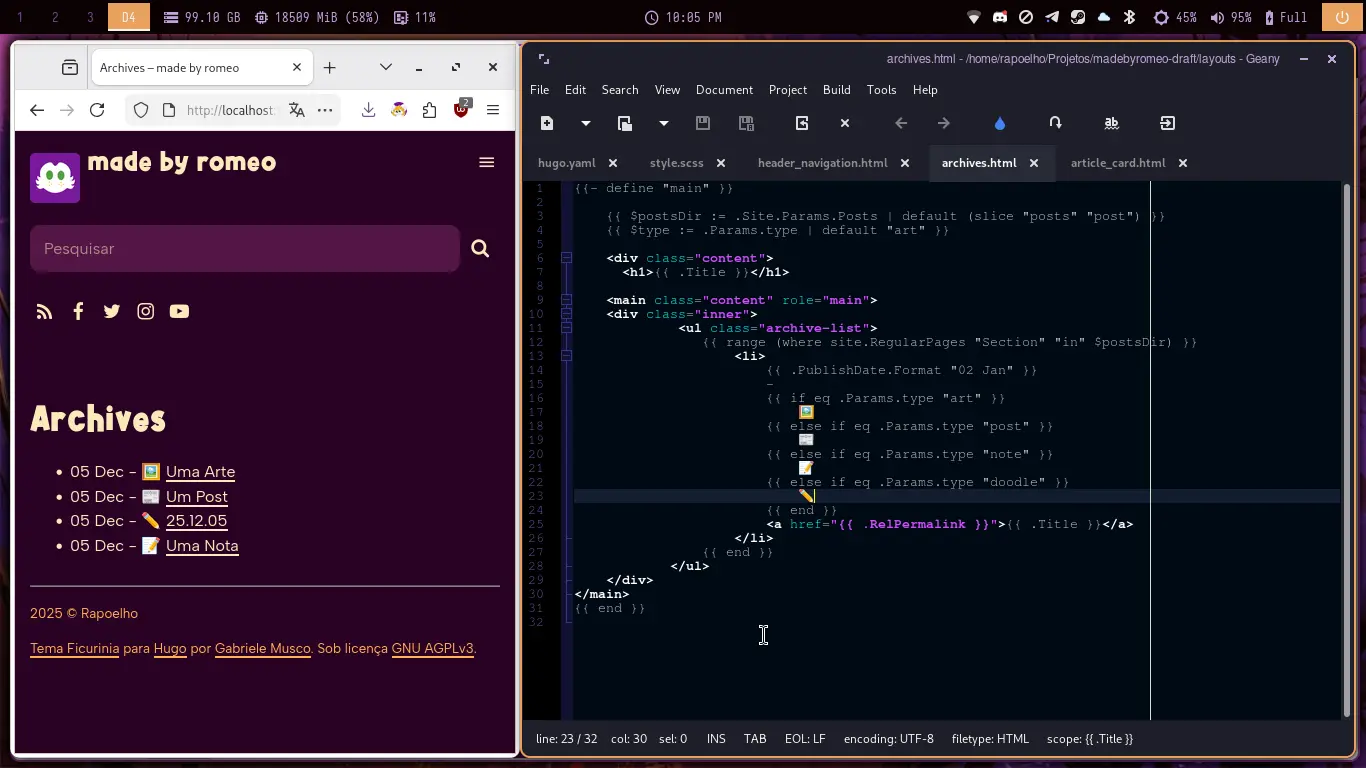
Task: Expand the New file template dropdown arrow
Action: point(586,123)
